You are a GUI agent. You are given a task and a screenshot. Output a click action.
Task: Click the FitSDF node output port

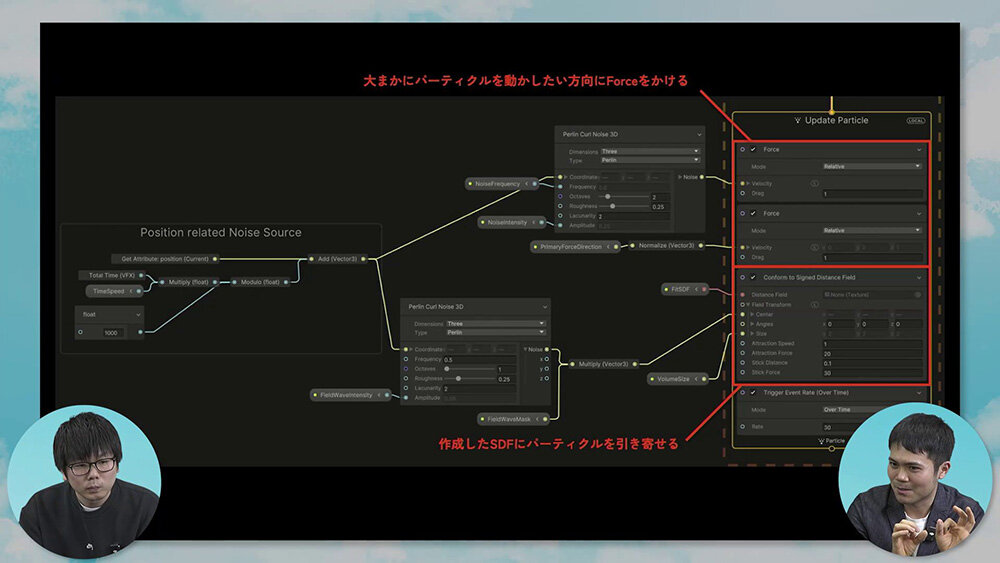pos(704,289)
